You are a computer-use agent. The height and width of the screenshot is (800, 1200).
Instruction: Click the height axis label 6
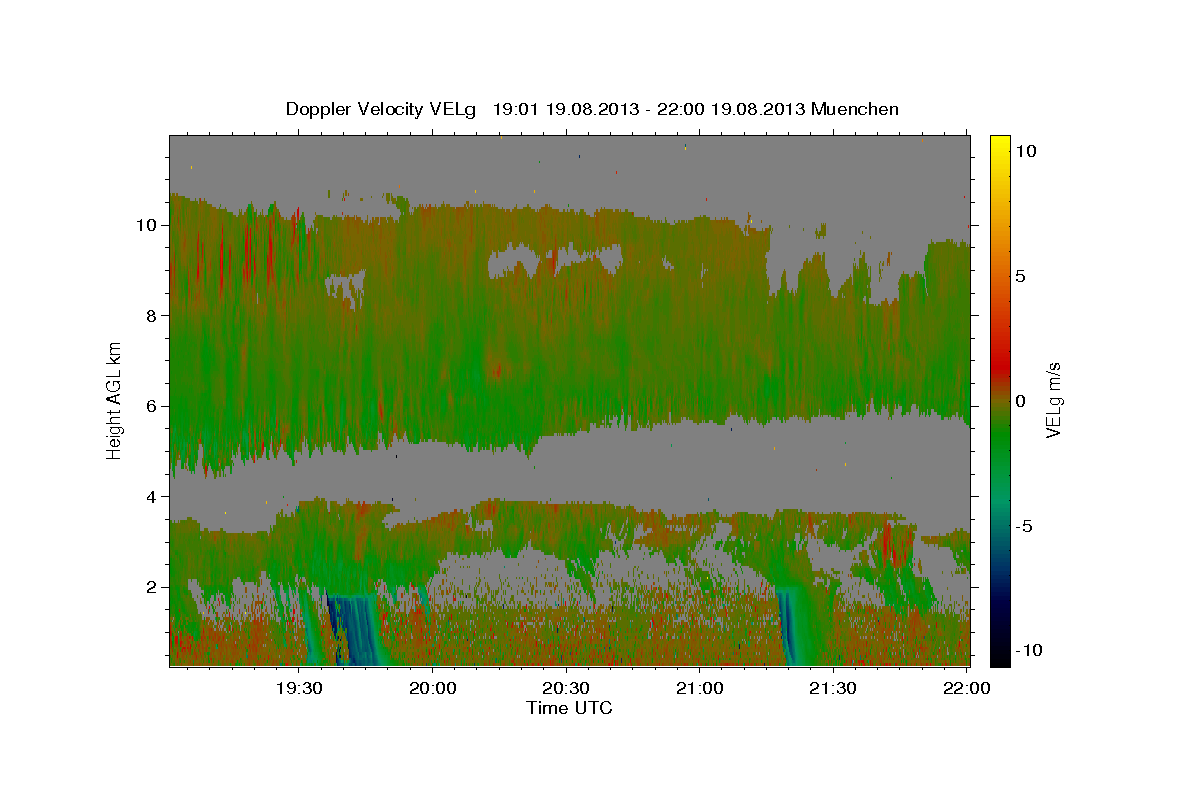click(x=152, y=406)
